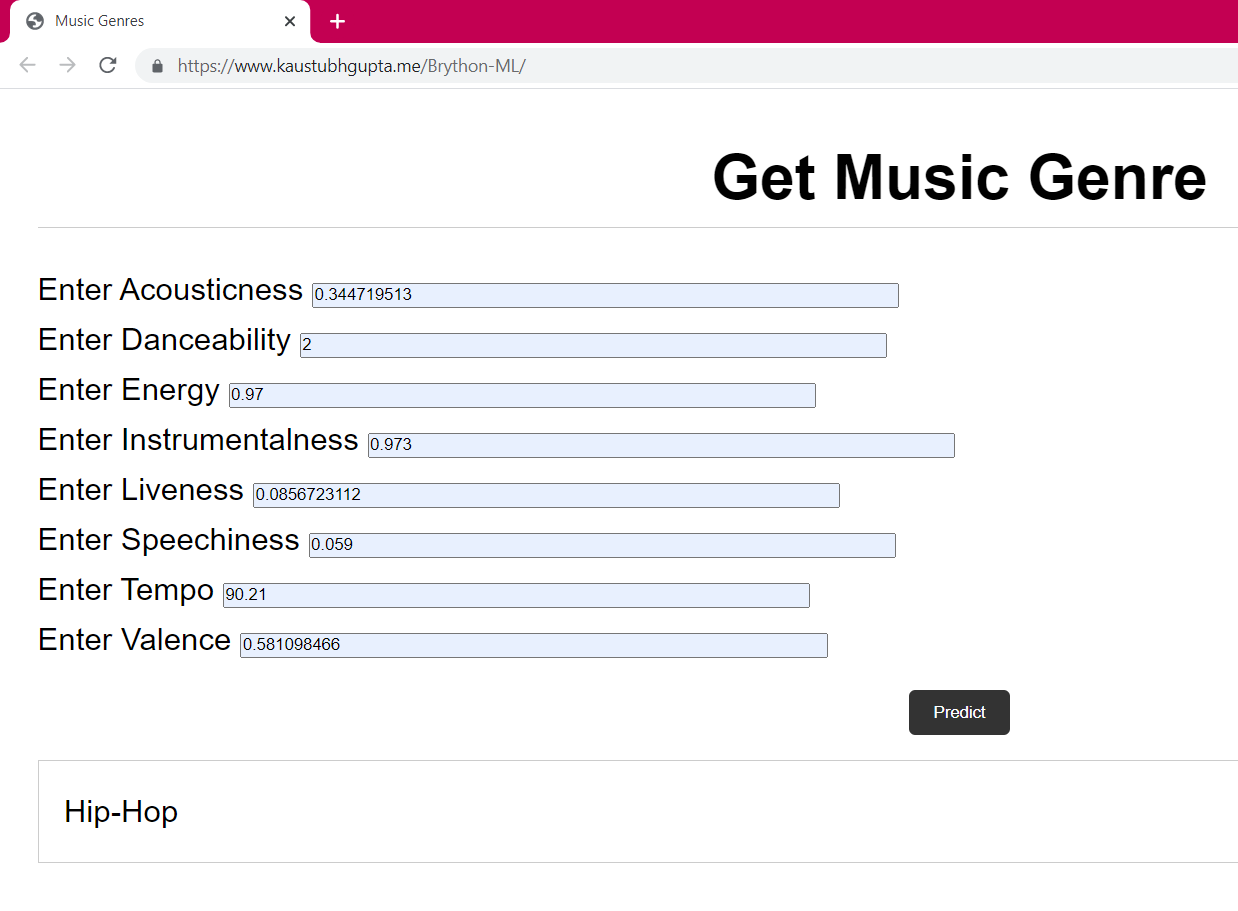Click the Hip-Hop prediction result text
Viewport: 1238px width, 911px height.
coord(121,811)
